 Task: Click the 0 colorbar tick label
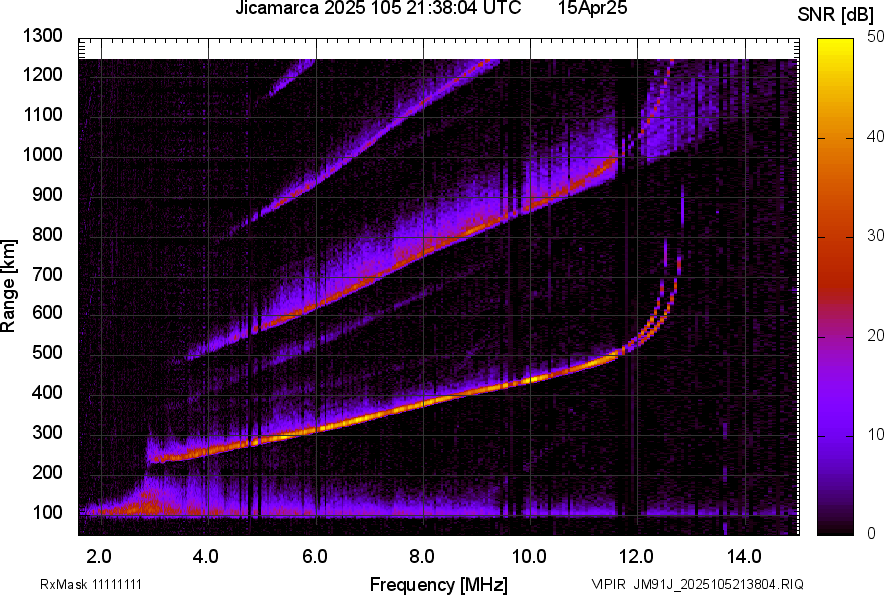click(x=872, y=533)
